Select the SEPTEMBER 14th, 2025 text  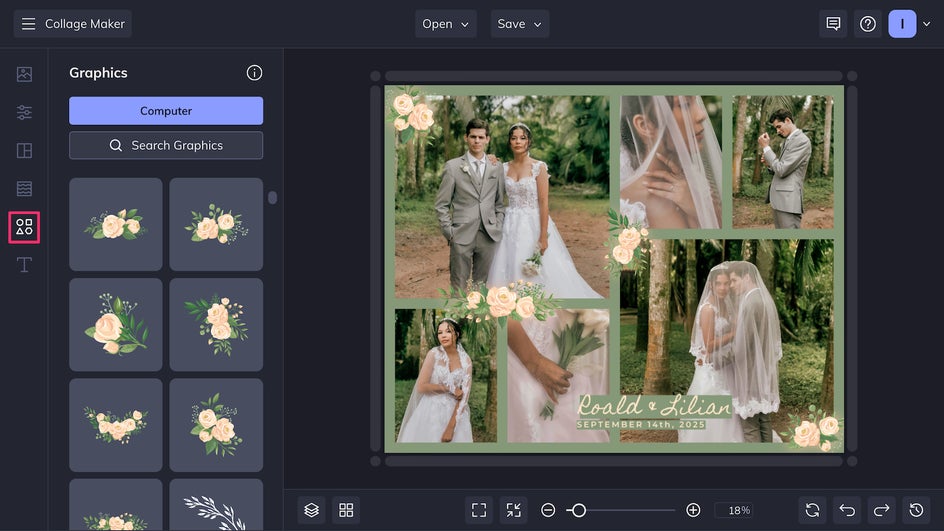pyautogui.click(x=641, y=424)
